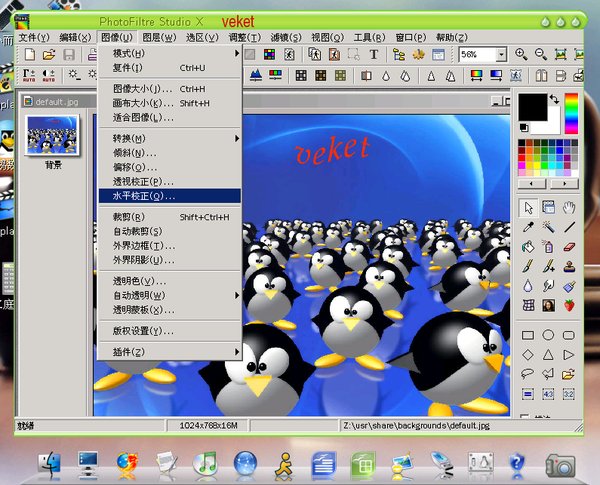Select the Hand (move view) tool

click(x=568, y=207)
